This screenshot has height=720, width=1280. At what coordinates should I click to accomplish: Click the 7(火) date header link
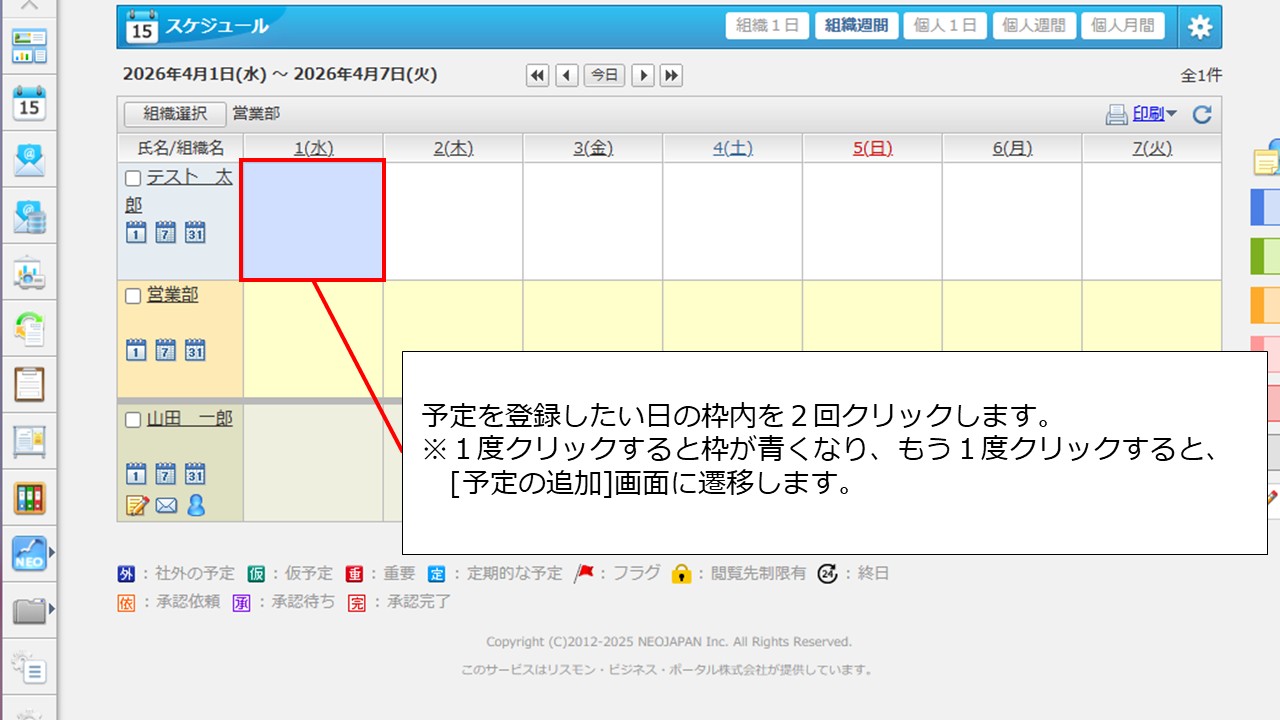1152,148
